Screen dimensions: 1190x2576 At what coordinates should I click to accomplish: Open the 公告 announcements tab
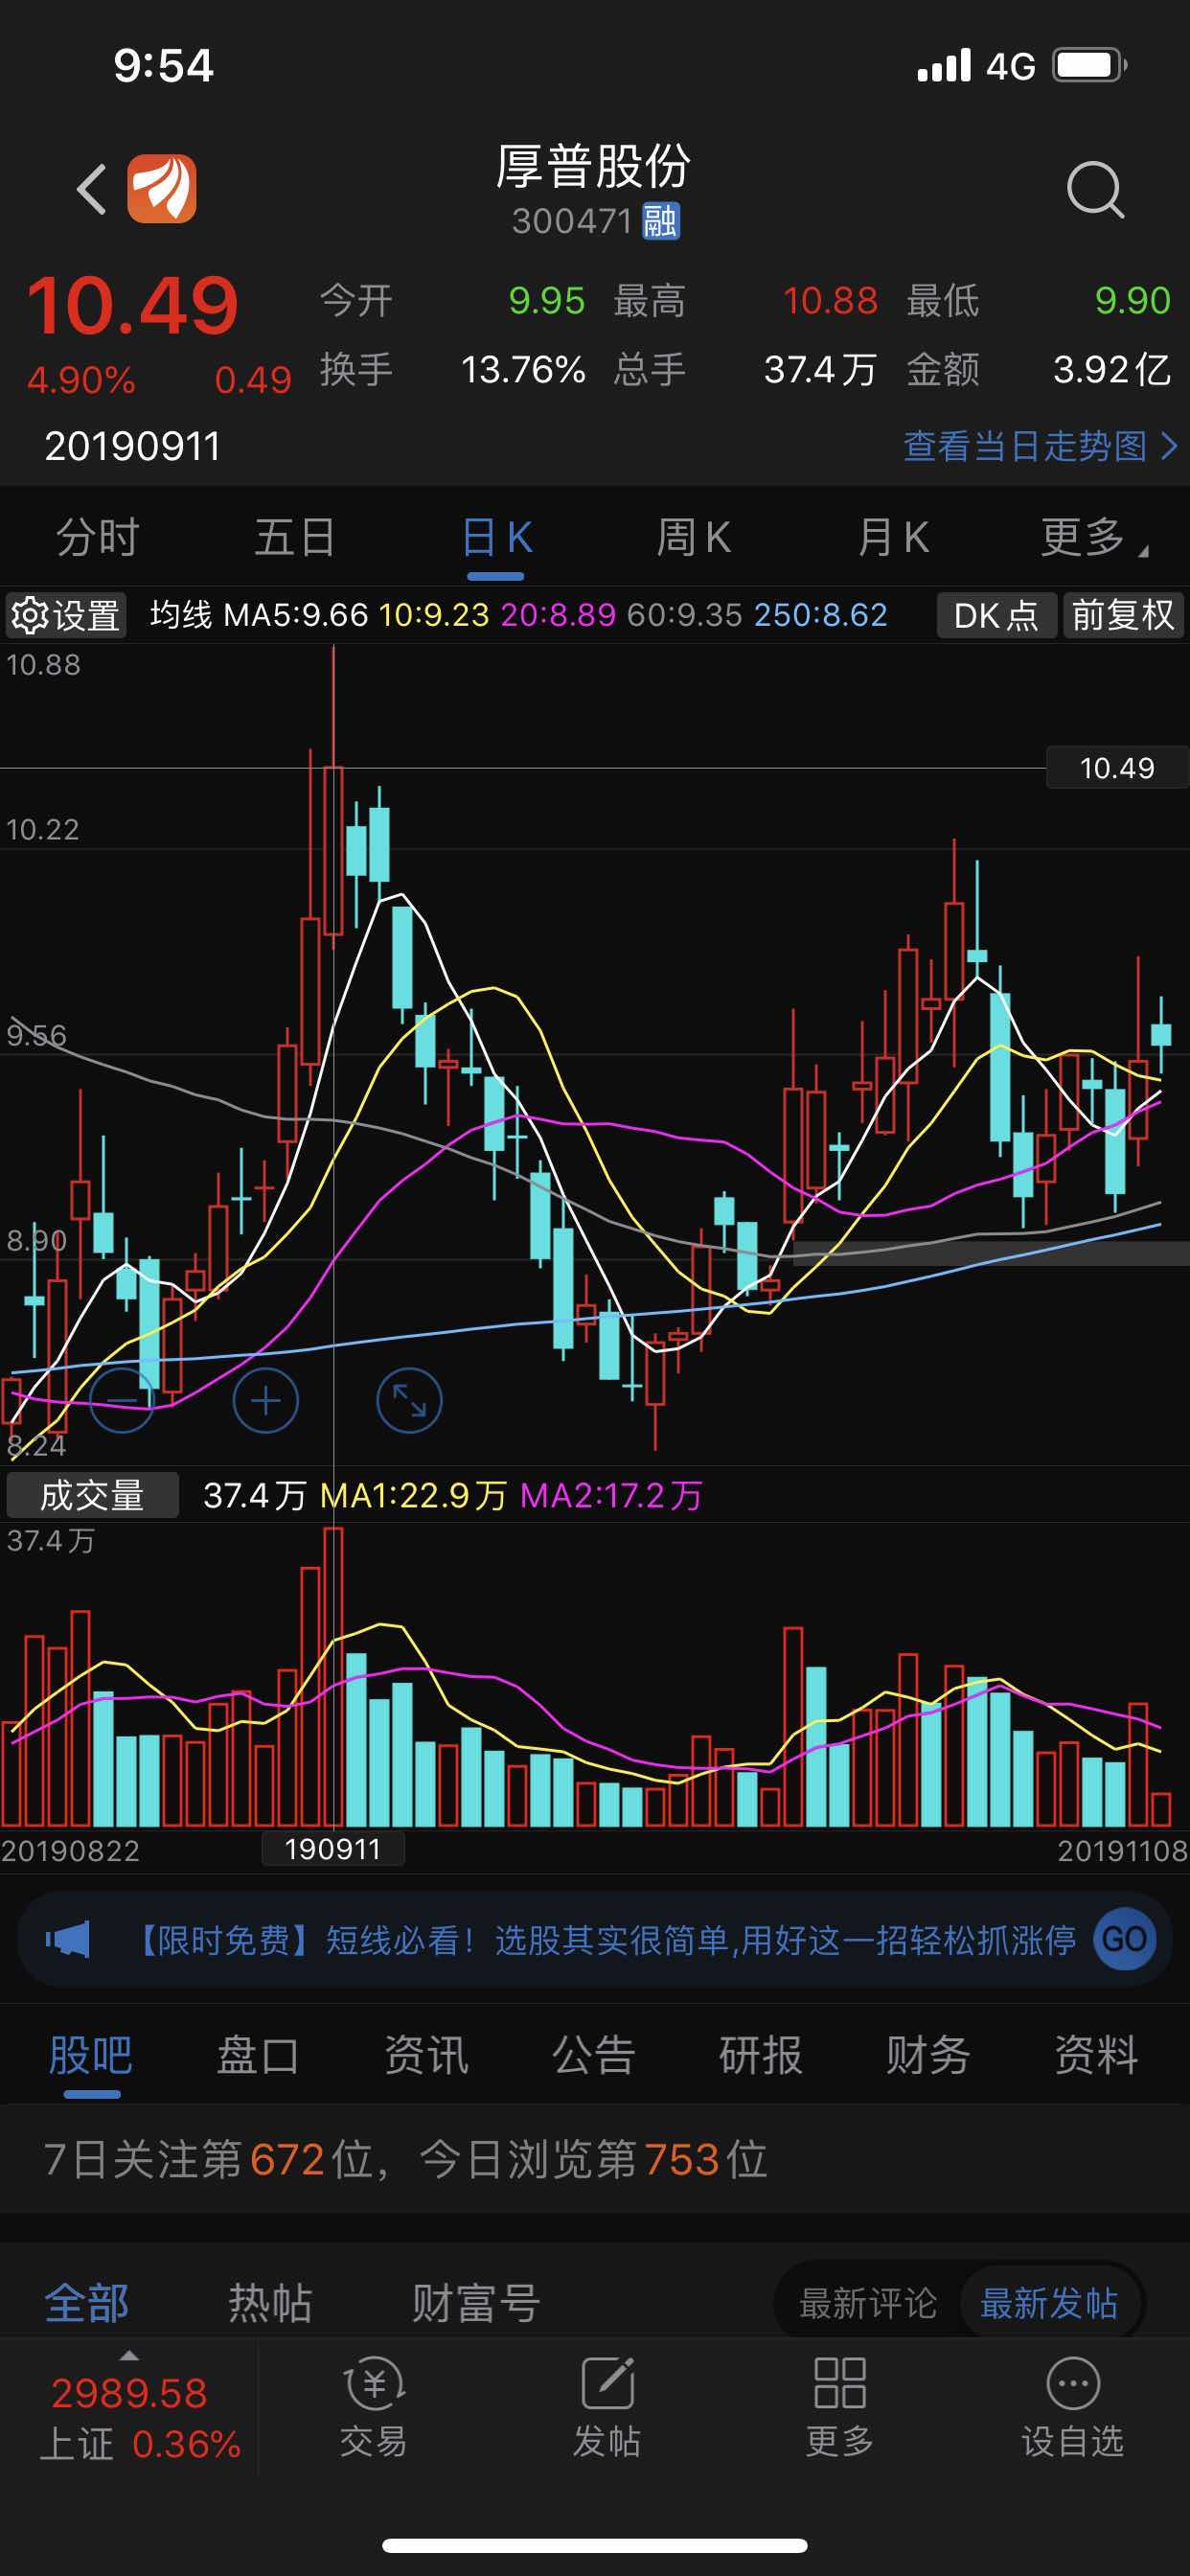pyautogui.click(x=593, y=2055)
